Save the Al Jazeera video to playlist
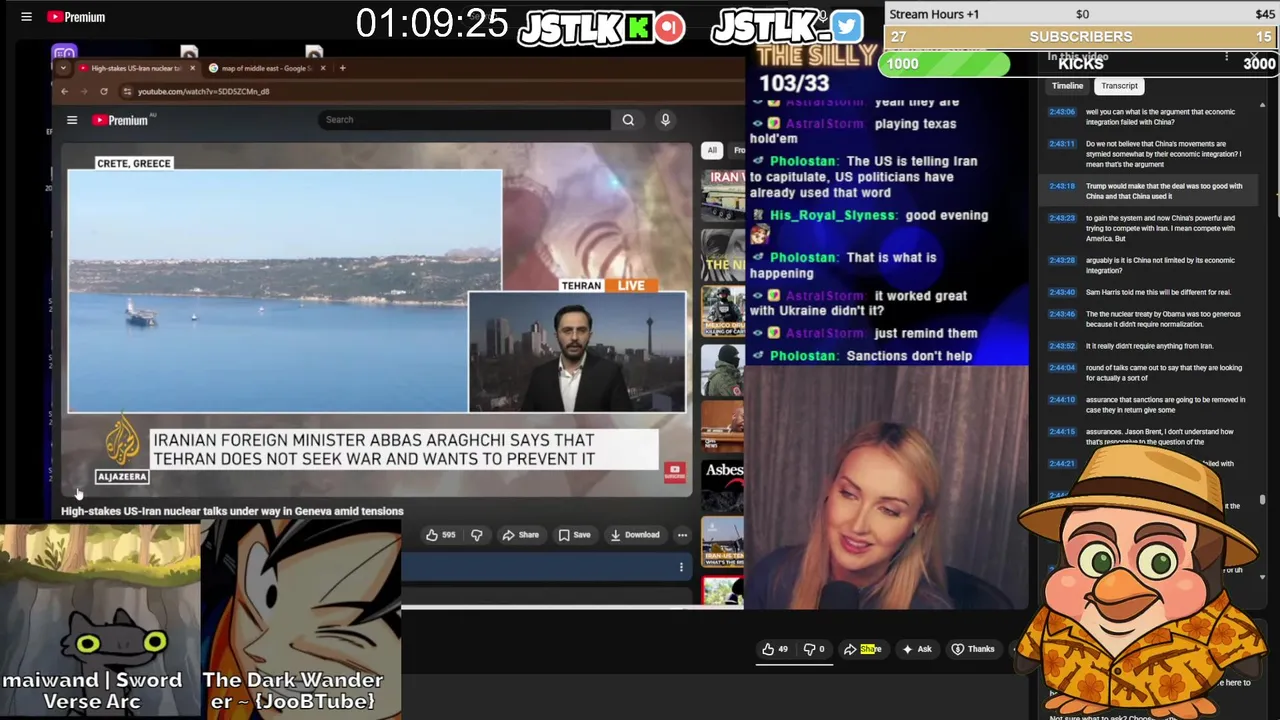The height and width of the screenshot is (720, 1280). click(x=574, y=535)
